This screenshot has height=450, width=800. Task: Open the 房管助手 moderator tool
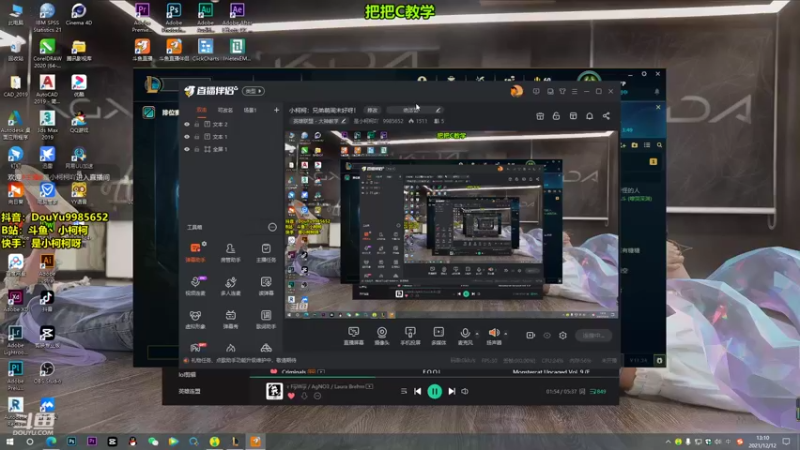point(231,253)
